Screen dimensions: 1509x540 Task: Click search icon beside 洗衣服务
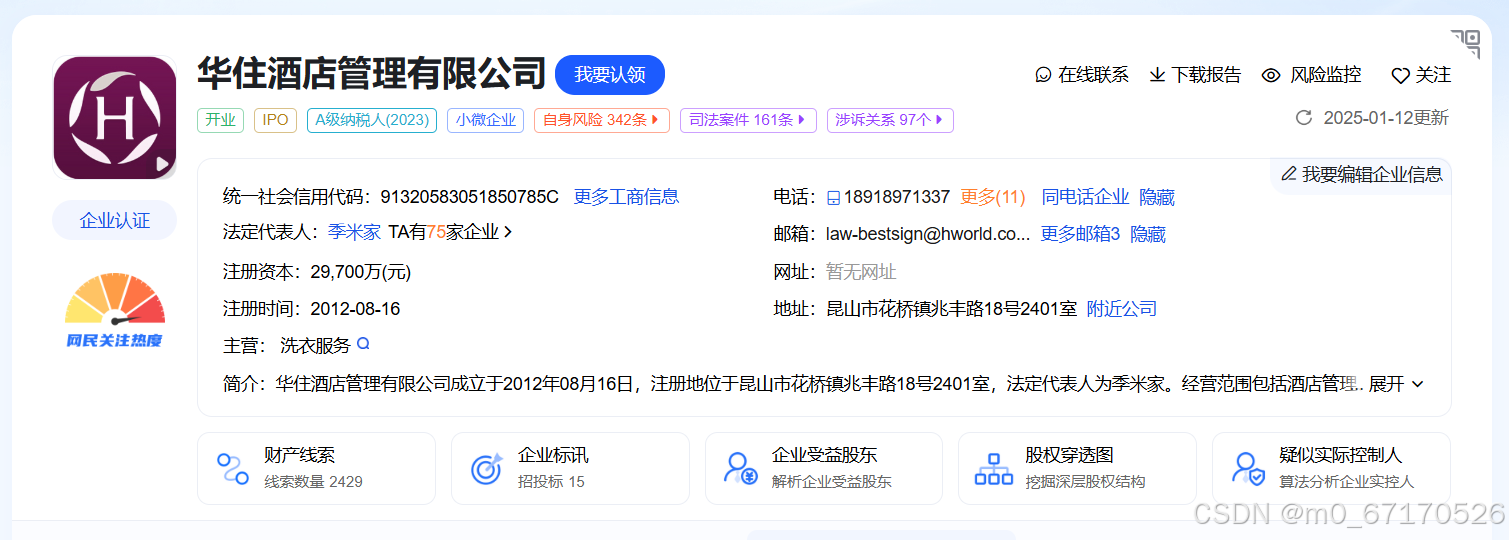coord(363,344)
